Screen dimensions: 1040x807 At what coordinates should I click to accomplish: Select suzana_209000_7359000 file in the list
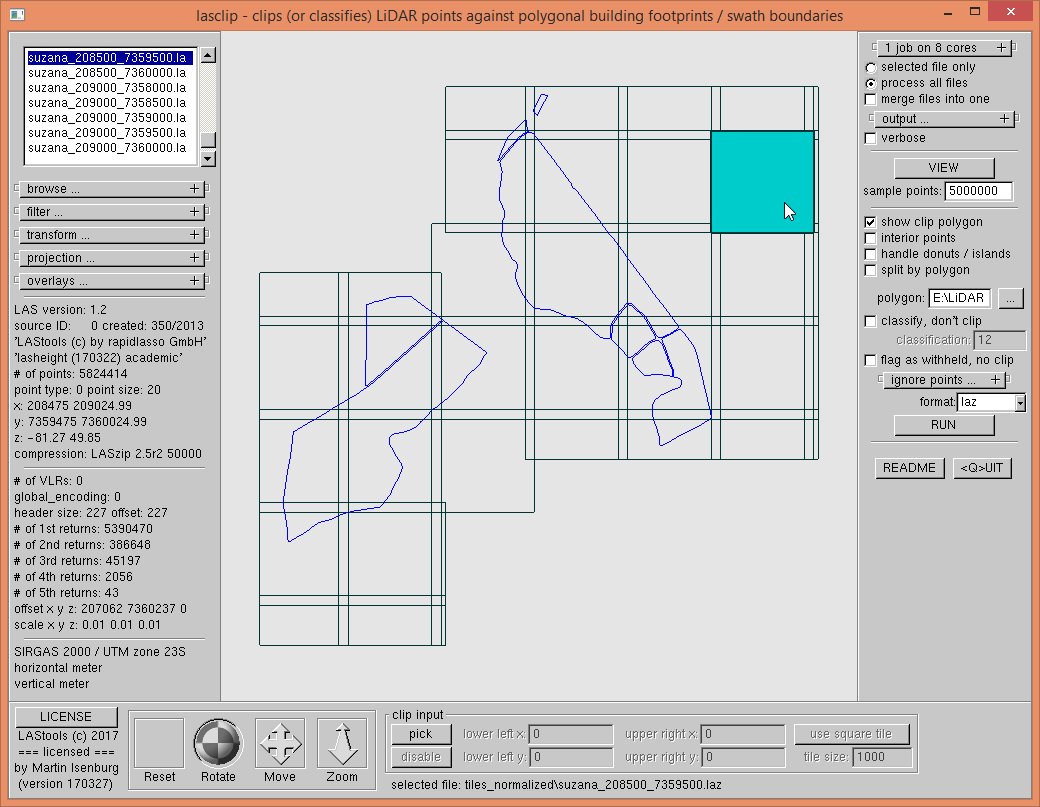point(107,116)
